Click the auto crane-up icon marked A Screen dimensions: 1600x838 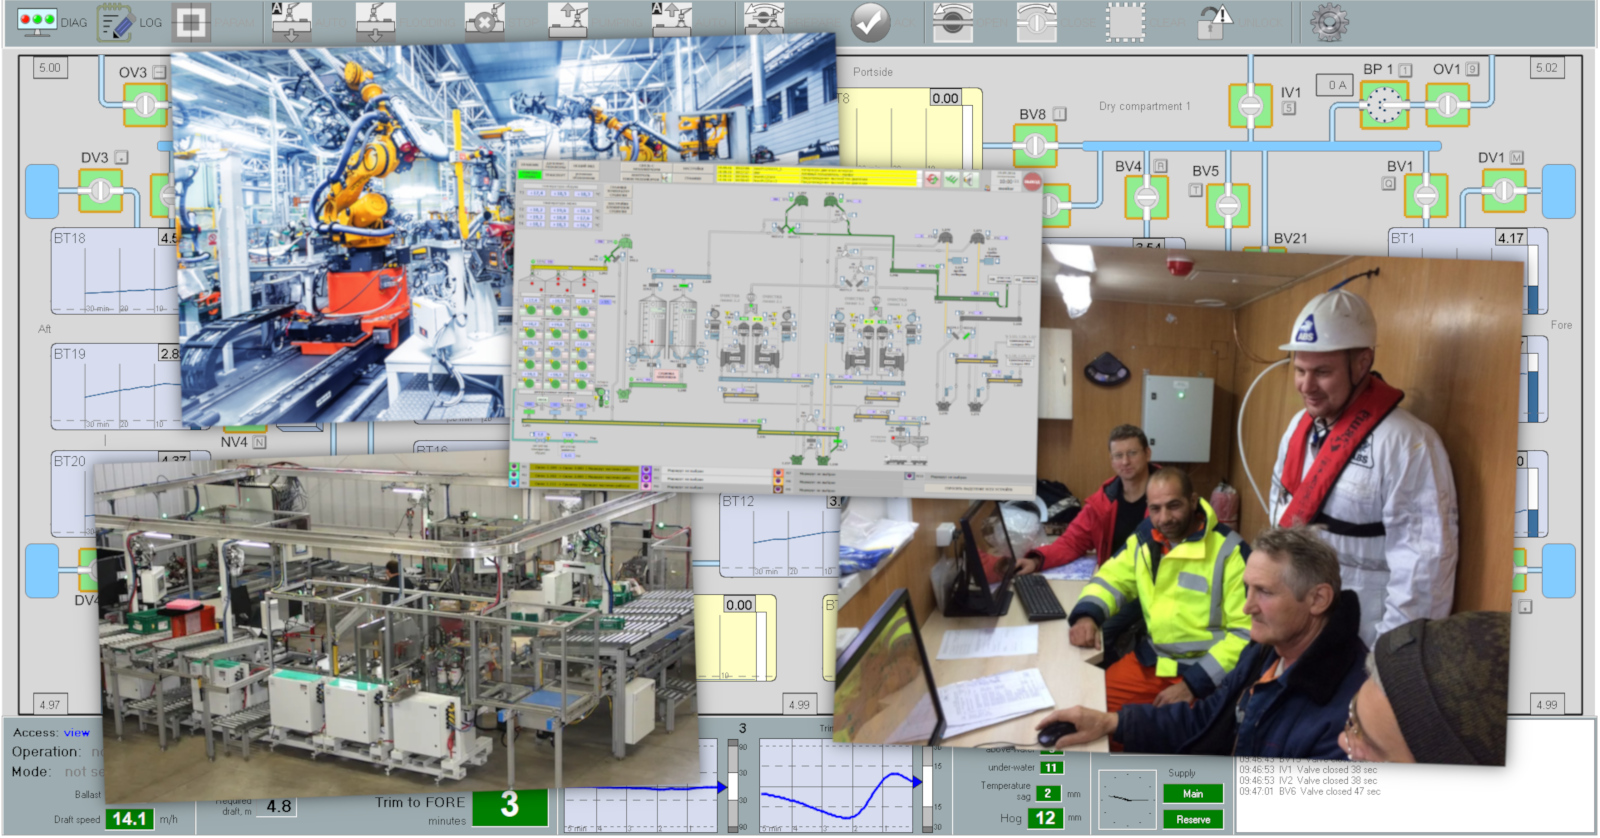click(x=671, y=21)
